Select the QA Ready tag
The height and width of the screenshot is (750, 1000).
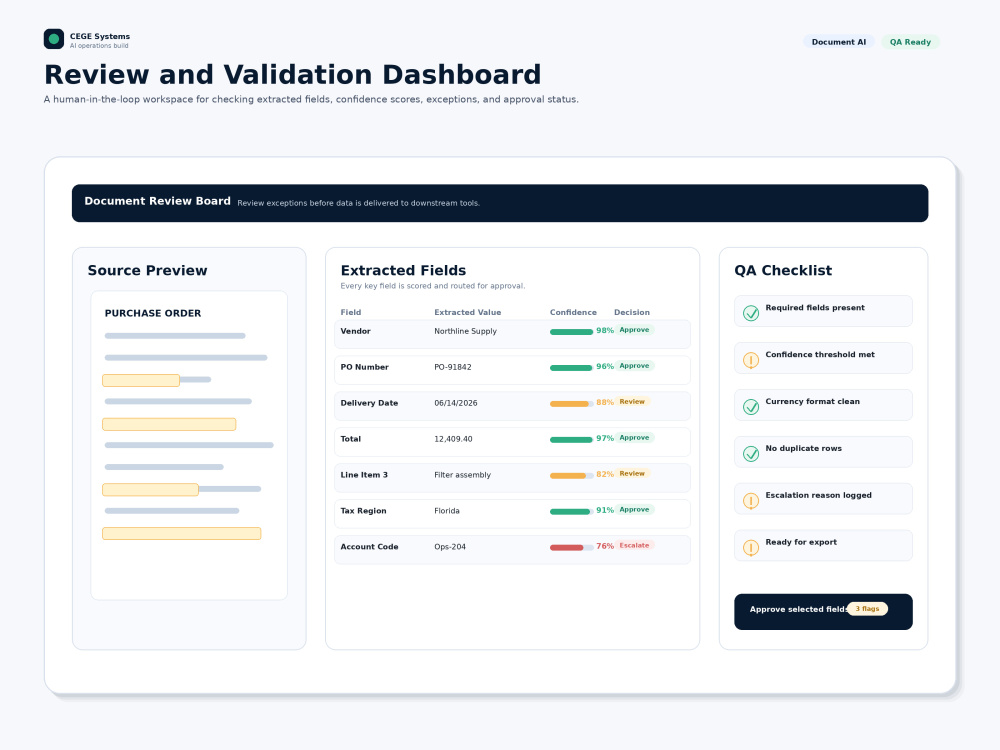tap(910, 42)
